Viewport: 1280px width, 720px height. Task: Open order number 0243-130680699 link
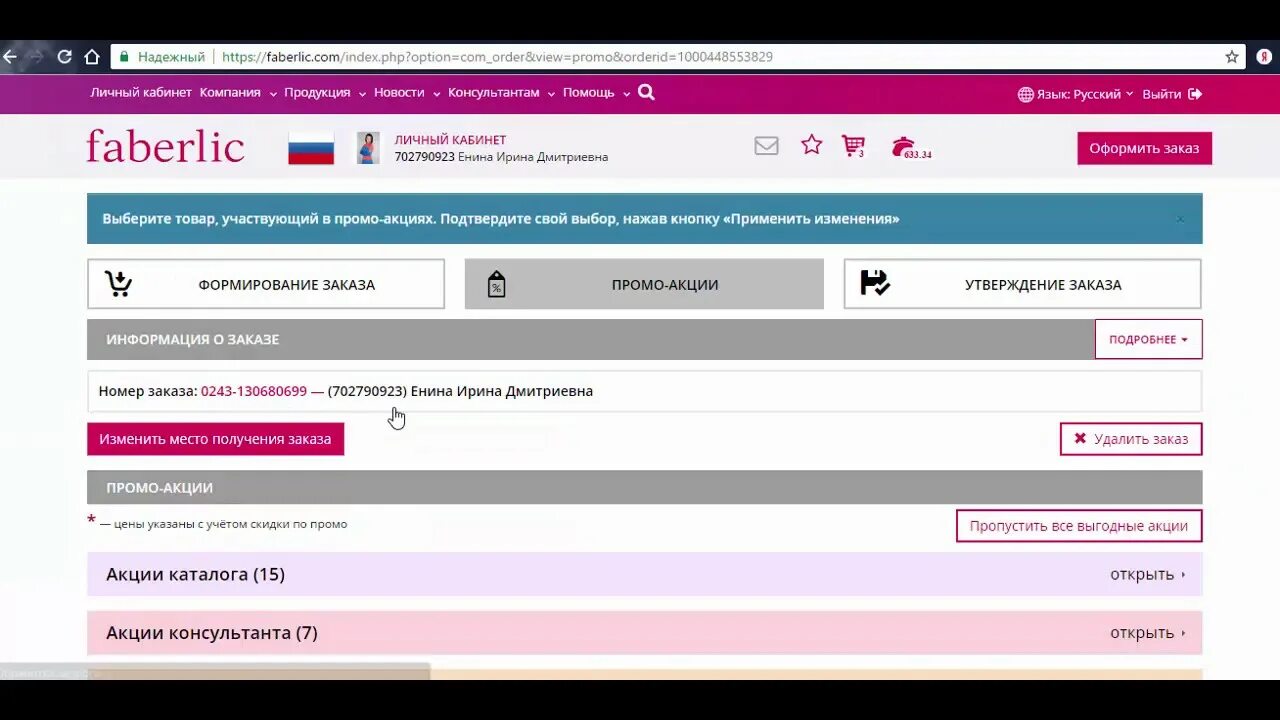coord(254,391)
